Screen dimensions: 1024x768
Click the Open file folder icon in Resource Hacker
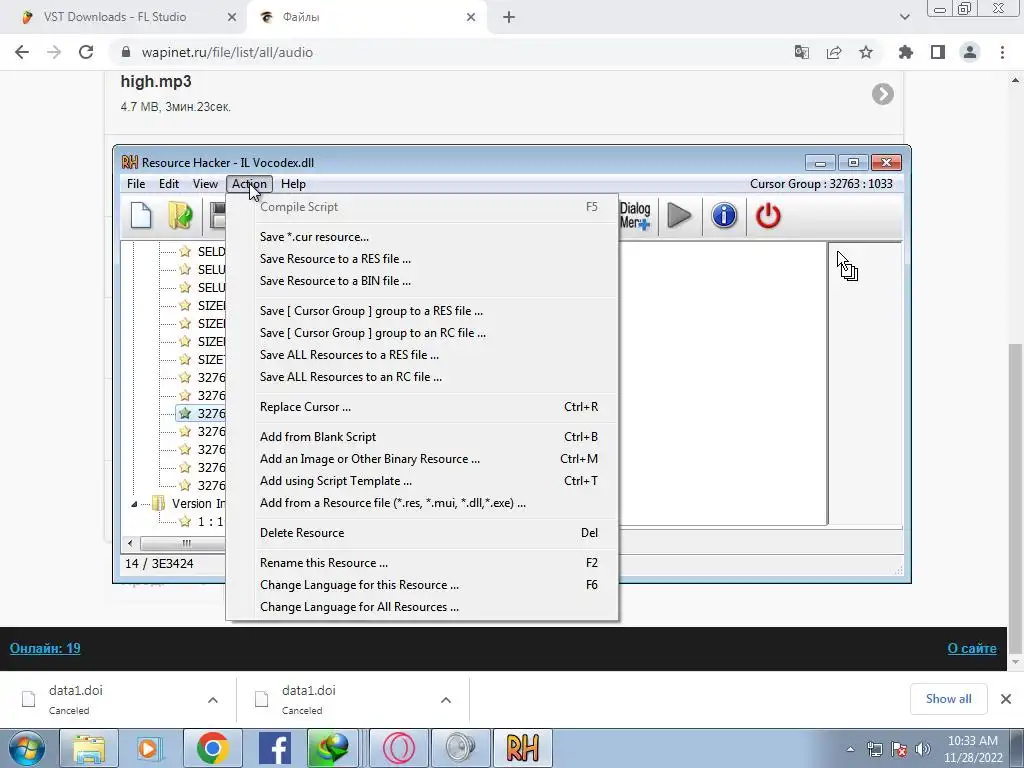pos(180,216)
